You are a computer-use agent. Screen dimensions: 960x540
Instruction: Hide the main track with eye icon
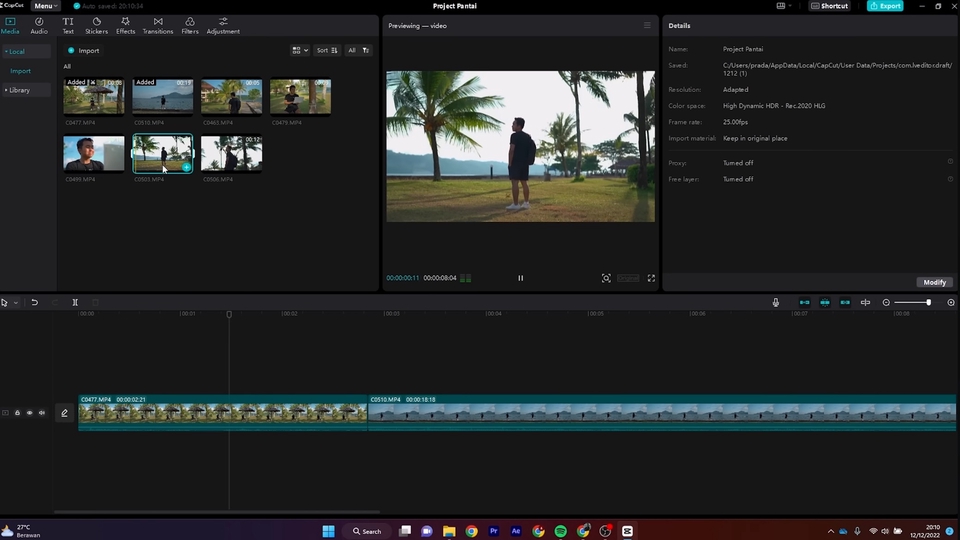tap(29, 413)
